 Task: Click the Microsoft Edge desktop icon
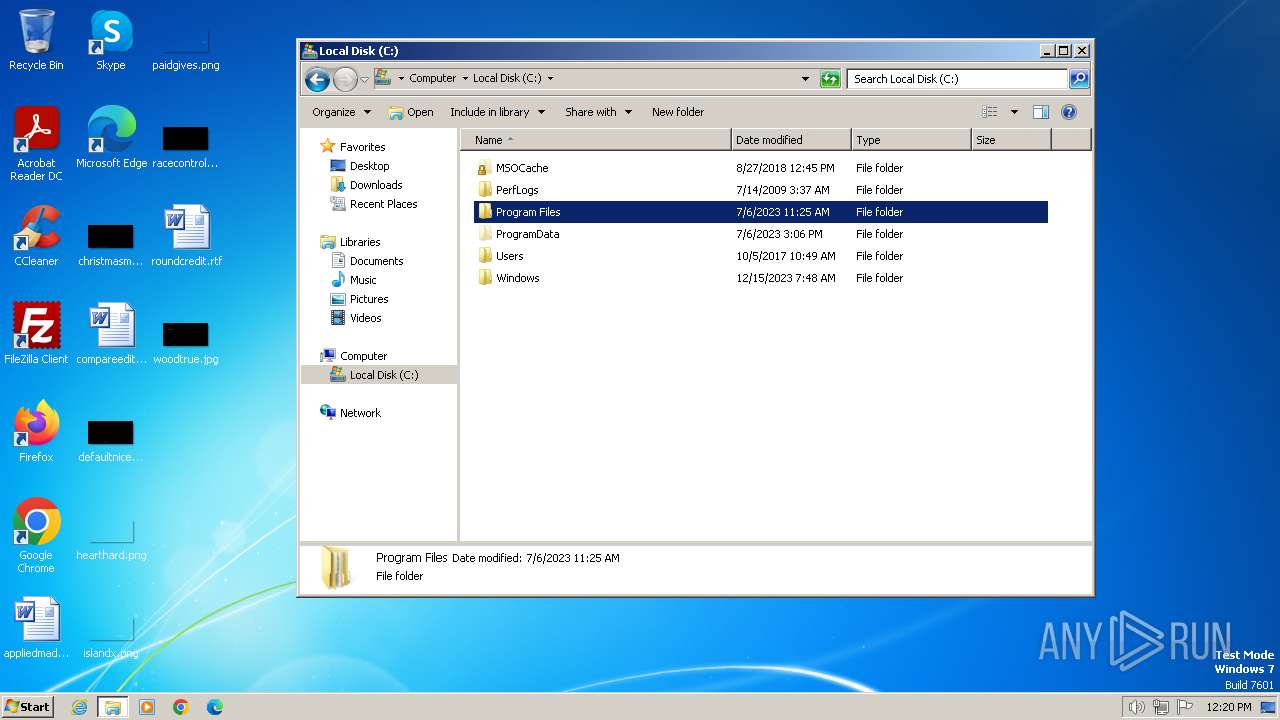111,137
